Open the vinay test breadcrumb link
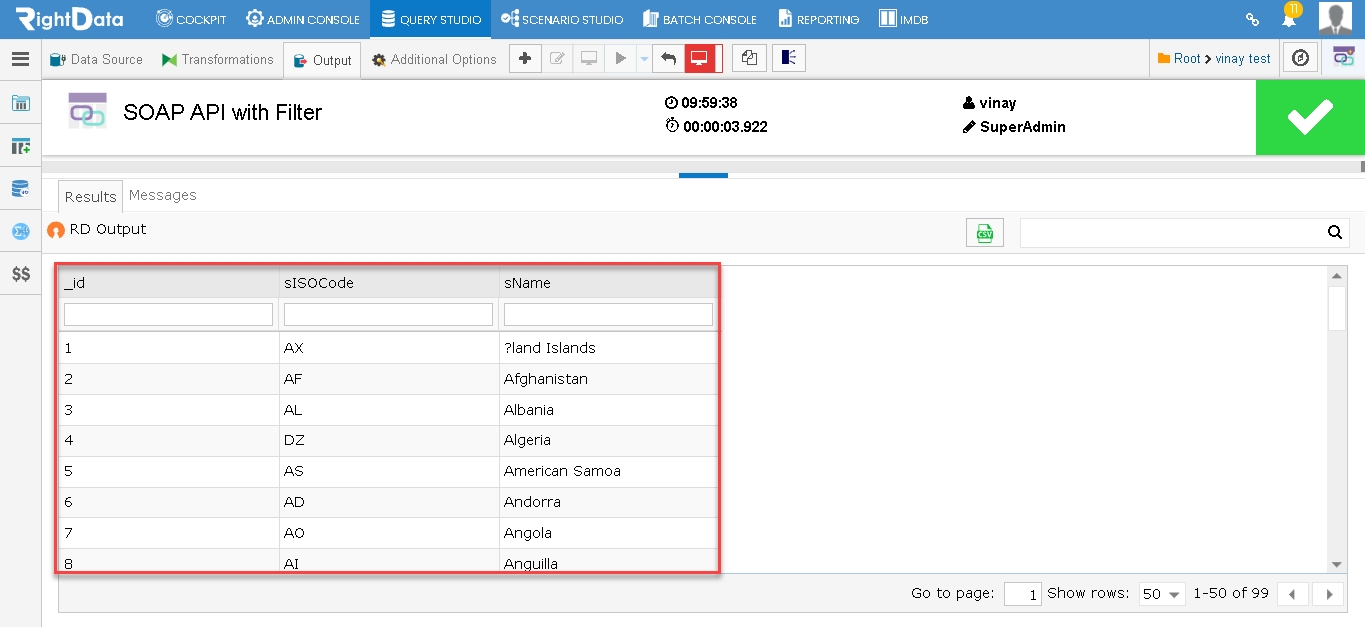Viewport: 1365px width, 627px height. [1243, 59]
